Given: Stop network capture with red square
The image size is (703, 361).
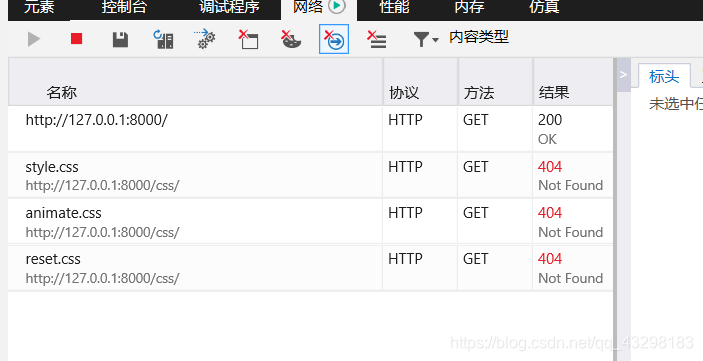Looking at the screenshot, I should [x=77, y=39].
